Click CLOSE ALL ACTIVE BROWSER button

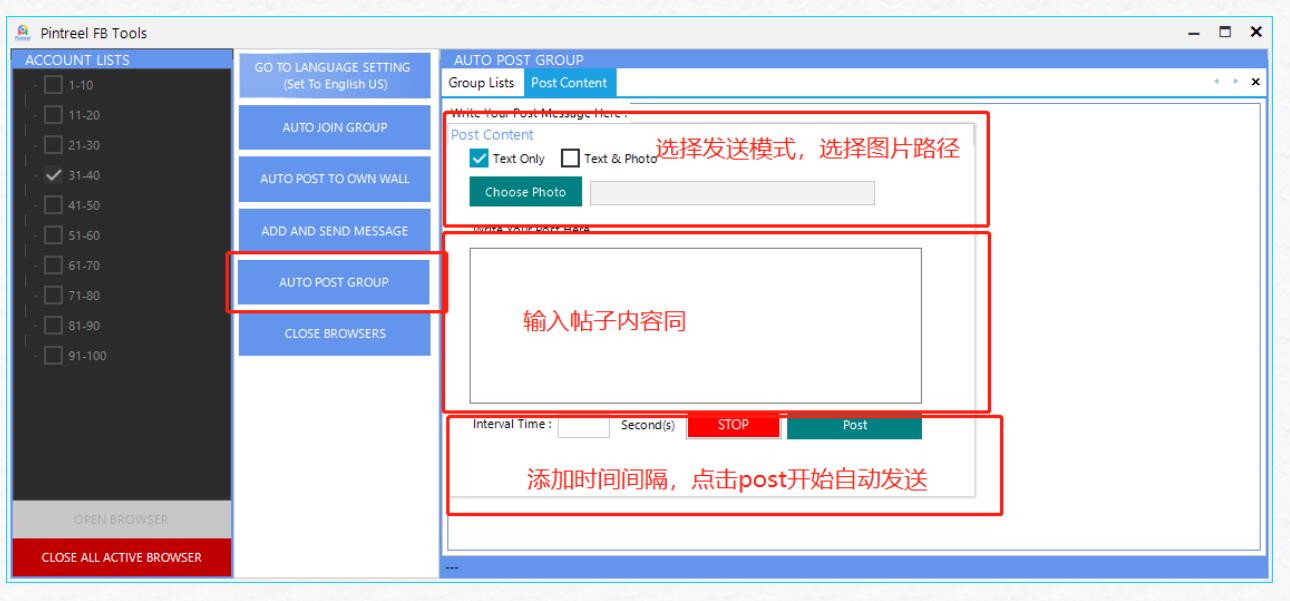pos(122,557)
